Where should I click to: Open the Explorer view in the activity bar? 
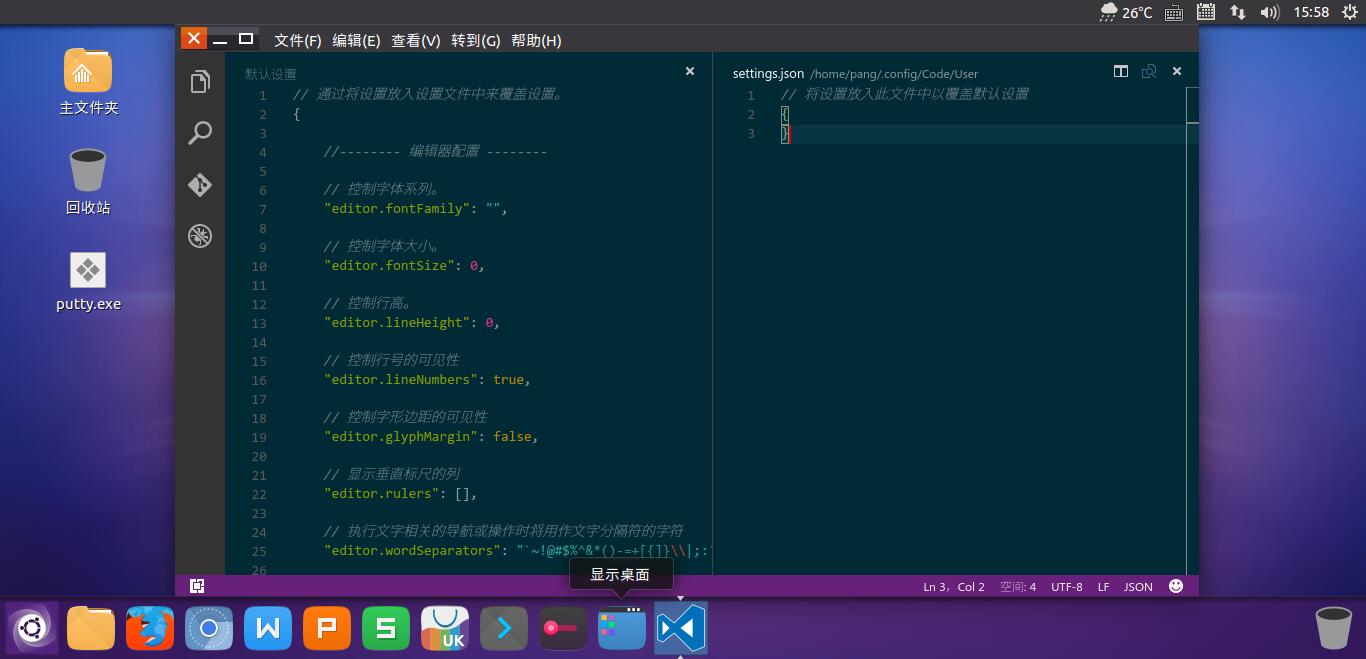[199, 81]
